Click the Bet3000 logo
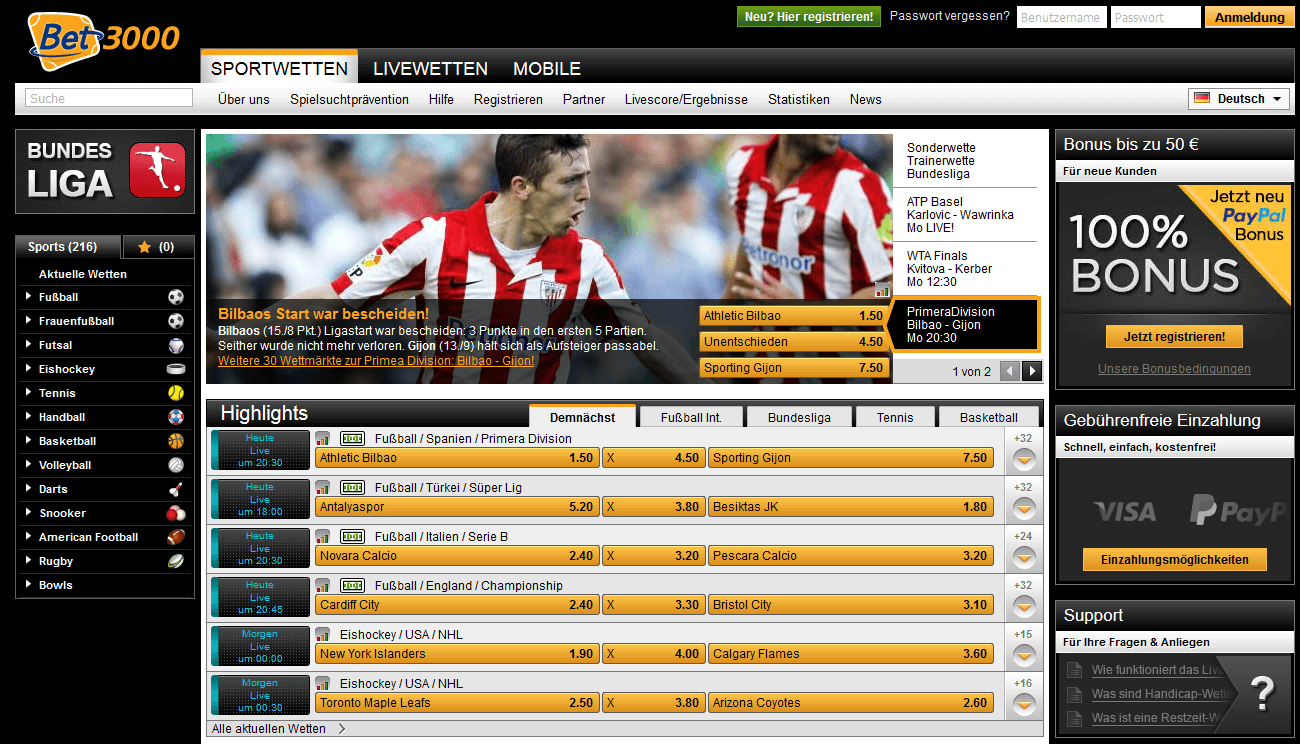The height and width of the screenshot is (744, 1300). coord(104,40)
